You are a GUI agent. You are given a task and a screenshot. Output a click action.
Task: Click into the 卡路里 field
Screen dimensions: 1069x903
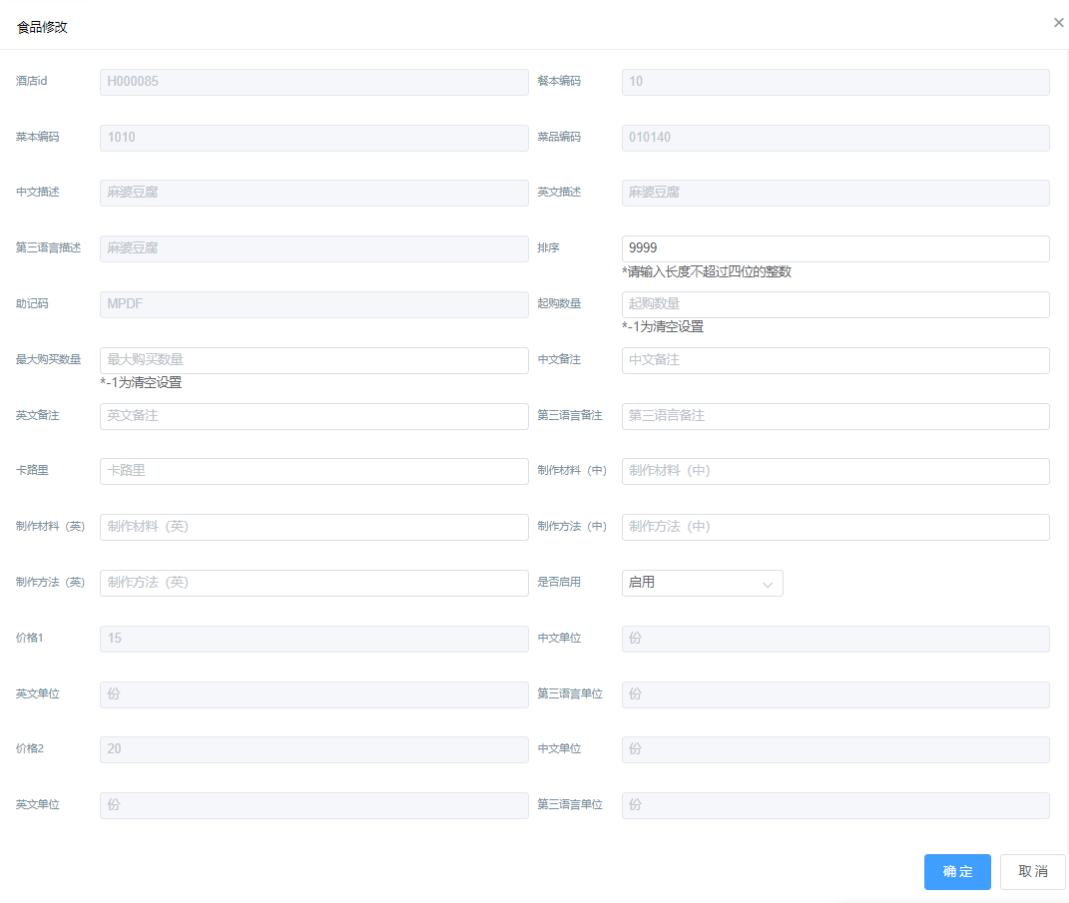pyautogui.click(x=314, y=471)
